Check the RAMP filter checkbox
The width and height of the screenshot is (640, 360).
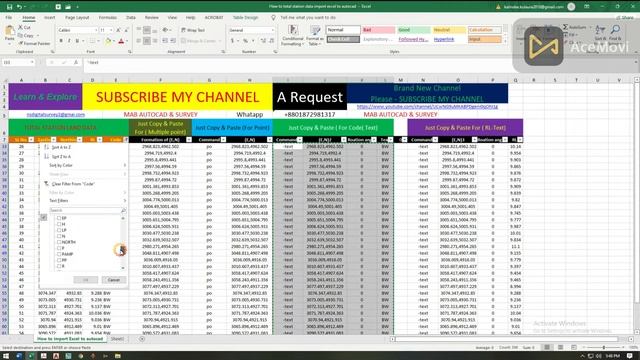coord(59,254)
